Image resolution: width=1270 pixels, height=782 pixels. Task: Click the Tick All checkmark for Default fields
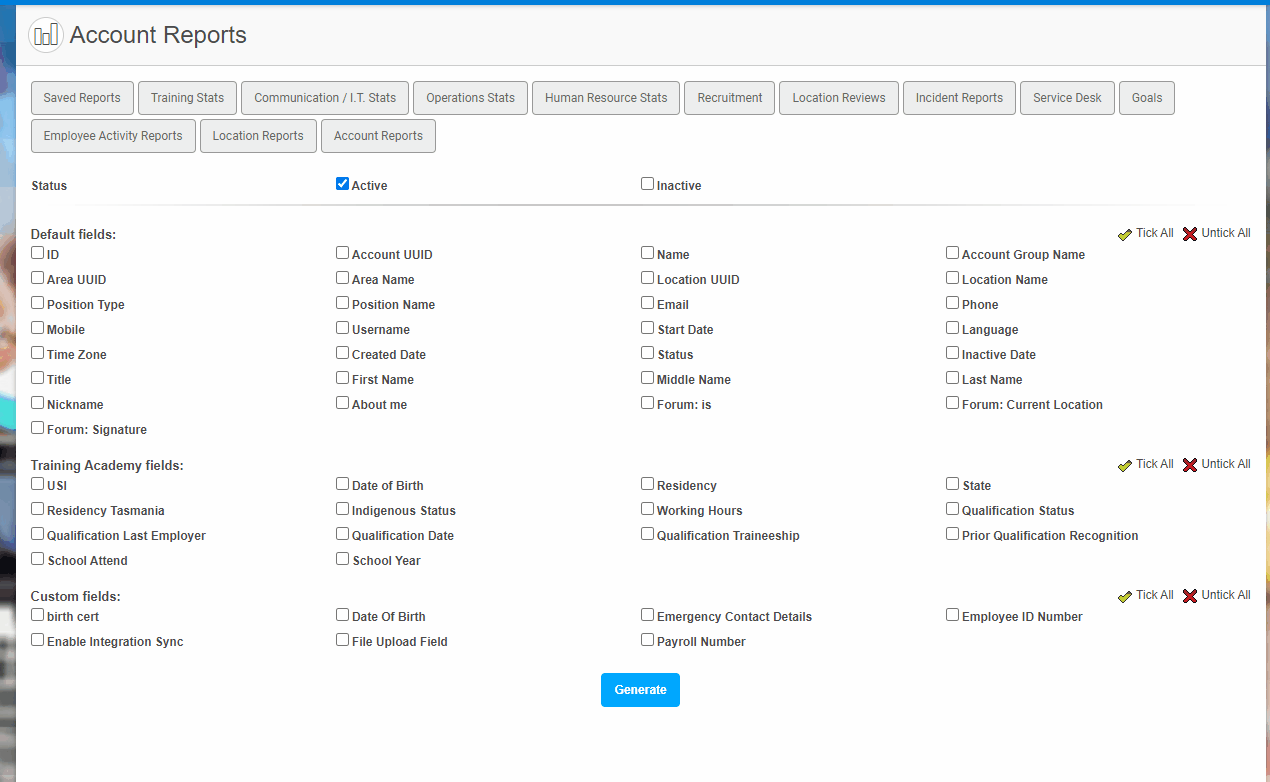click(x=1124, y=233)
